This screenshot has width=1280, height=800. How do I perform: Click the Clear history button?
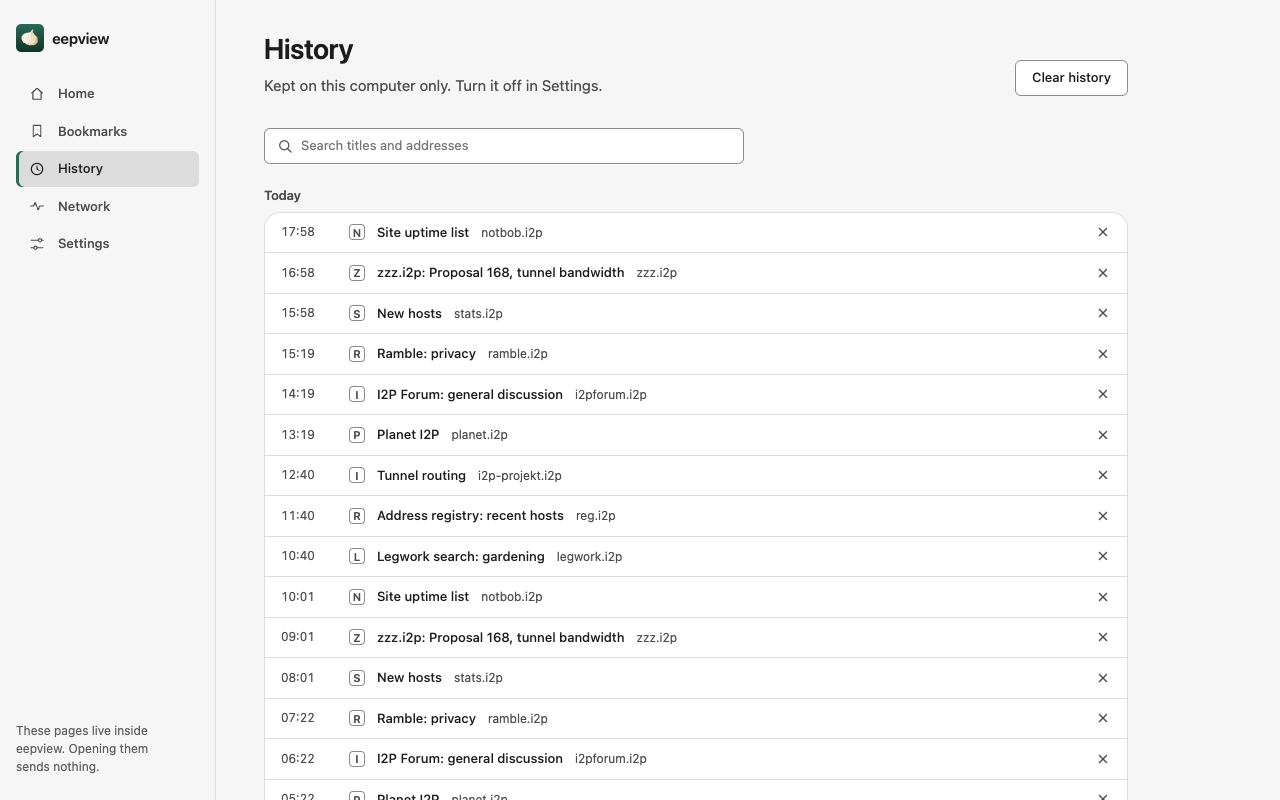click(1071, 78)
